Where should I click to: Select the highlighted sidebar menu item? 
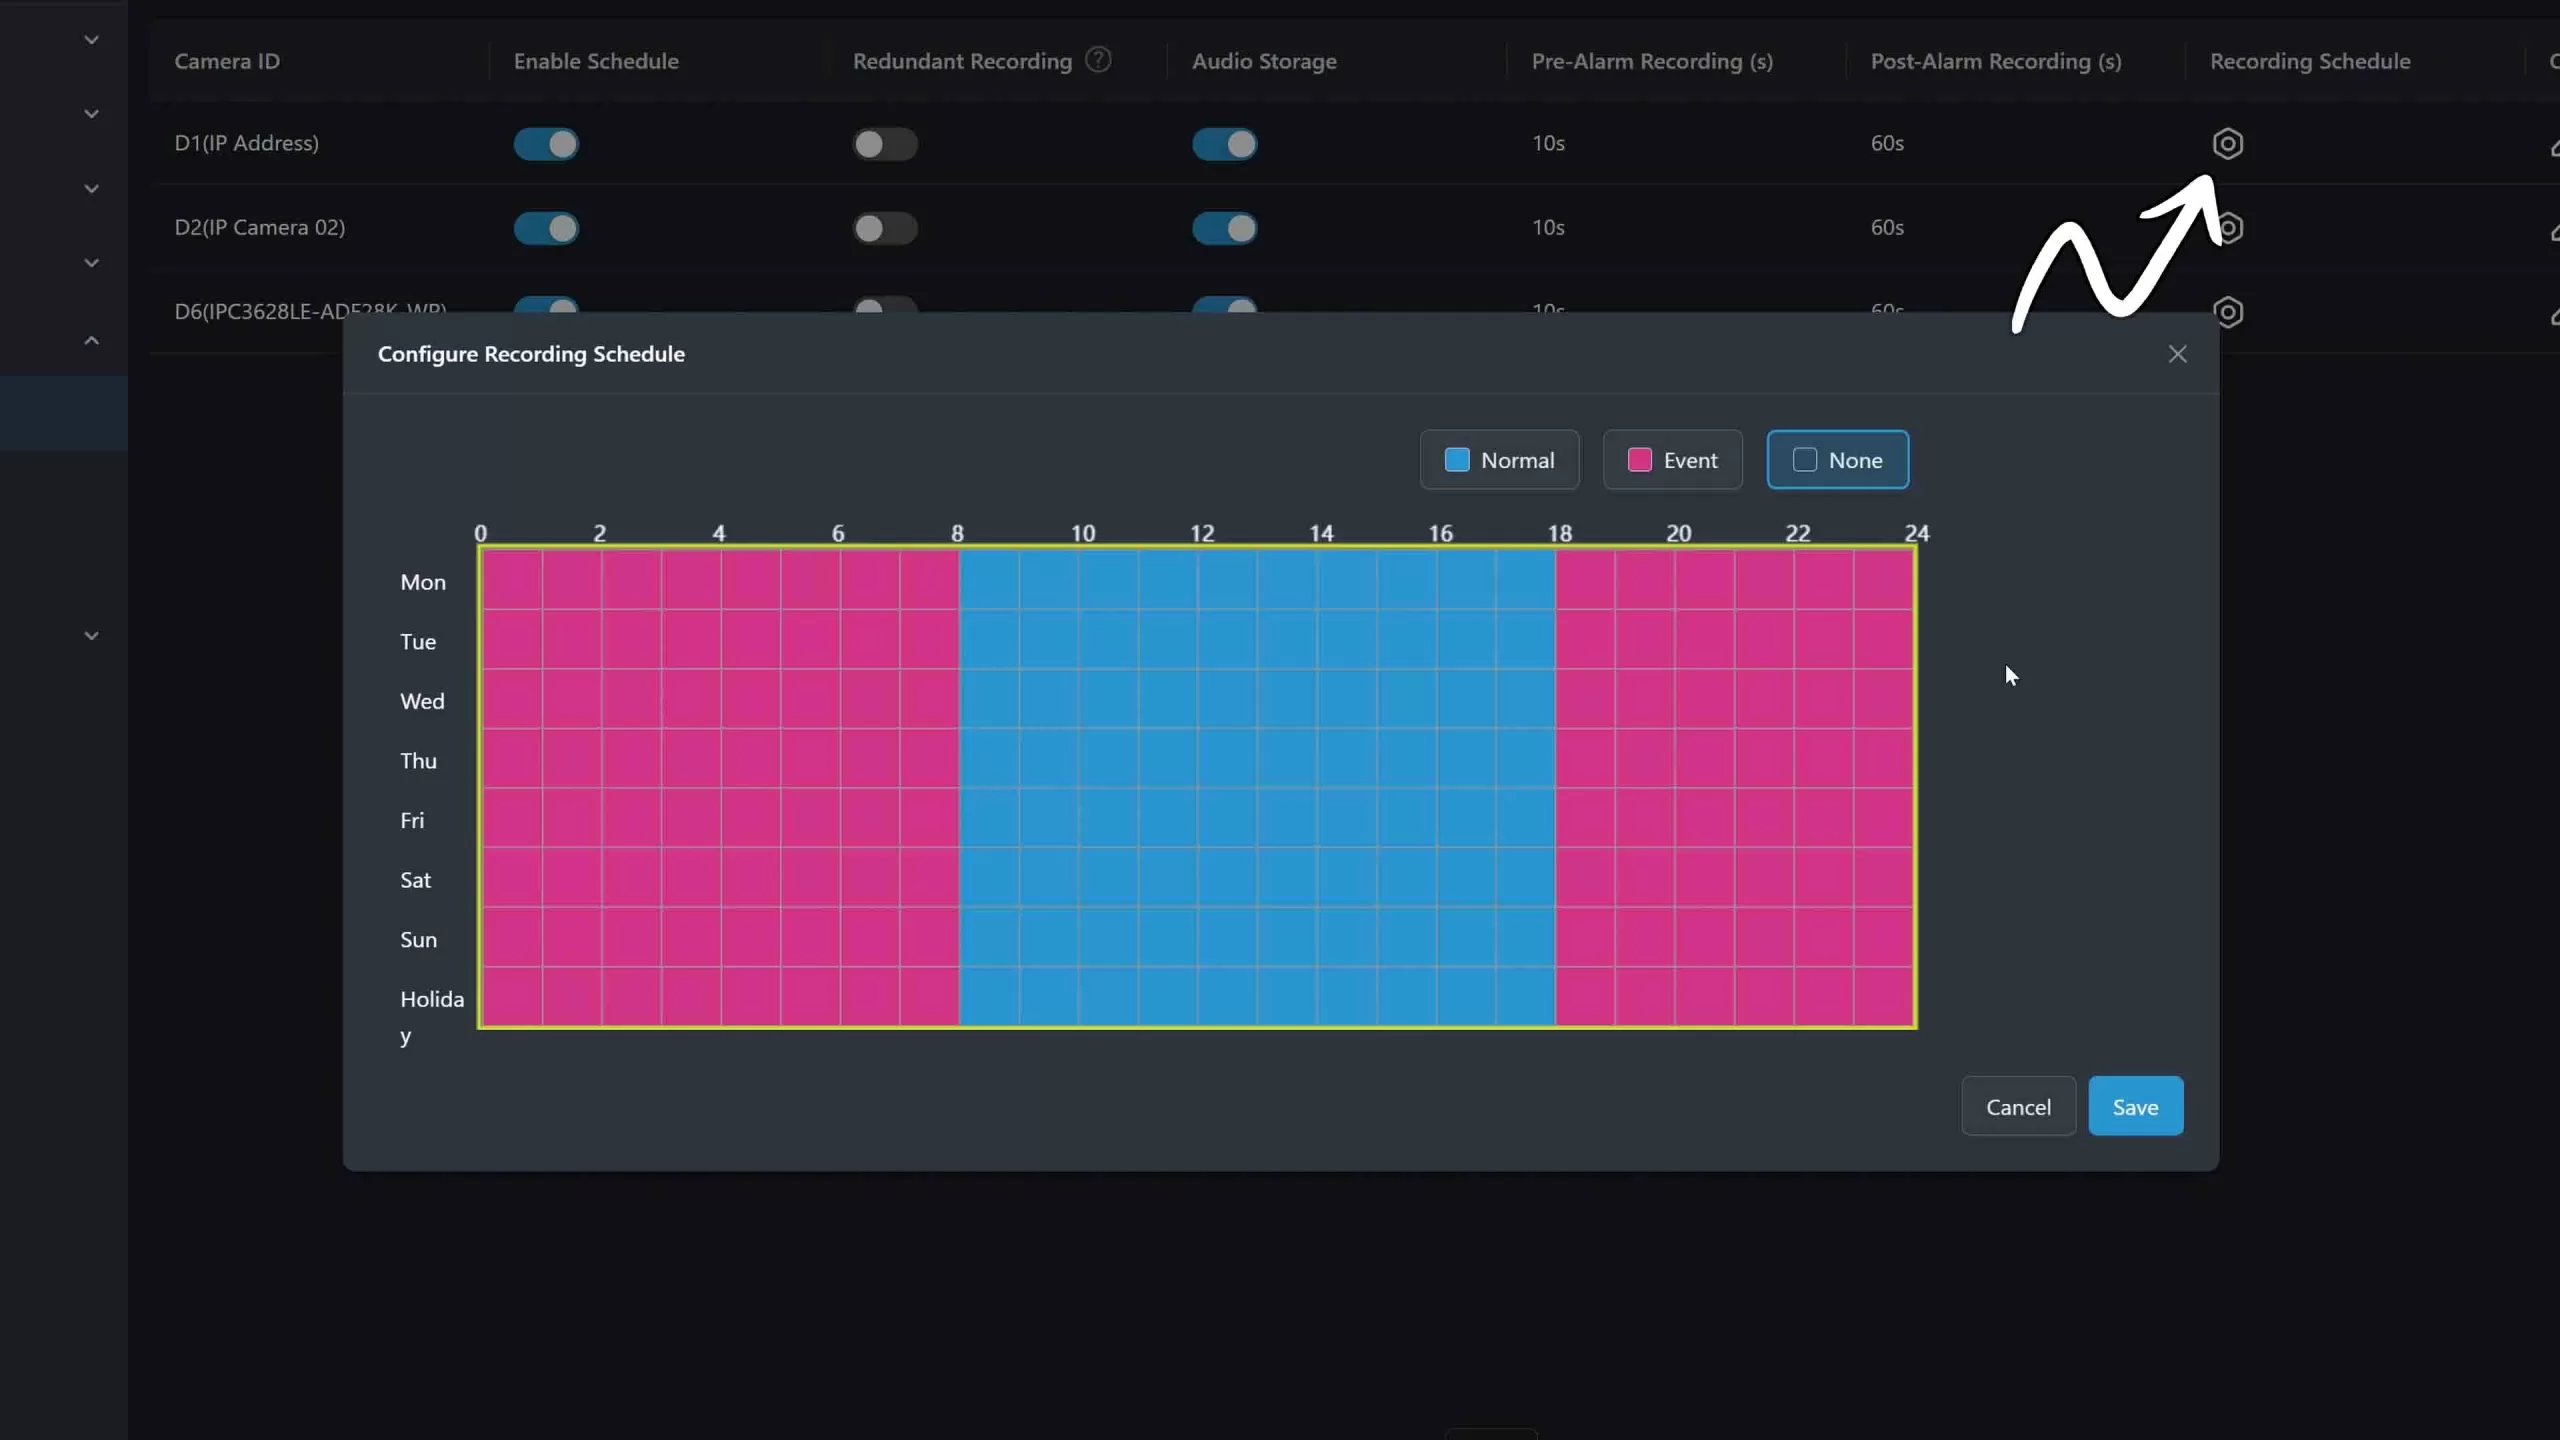(x=64, y=413)
